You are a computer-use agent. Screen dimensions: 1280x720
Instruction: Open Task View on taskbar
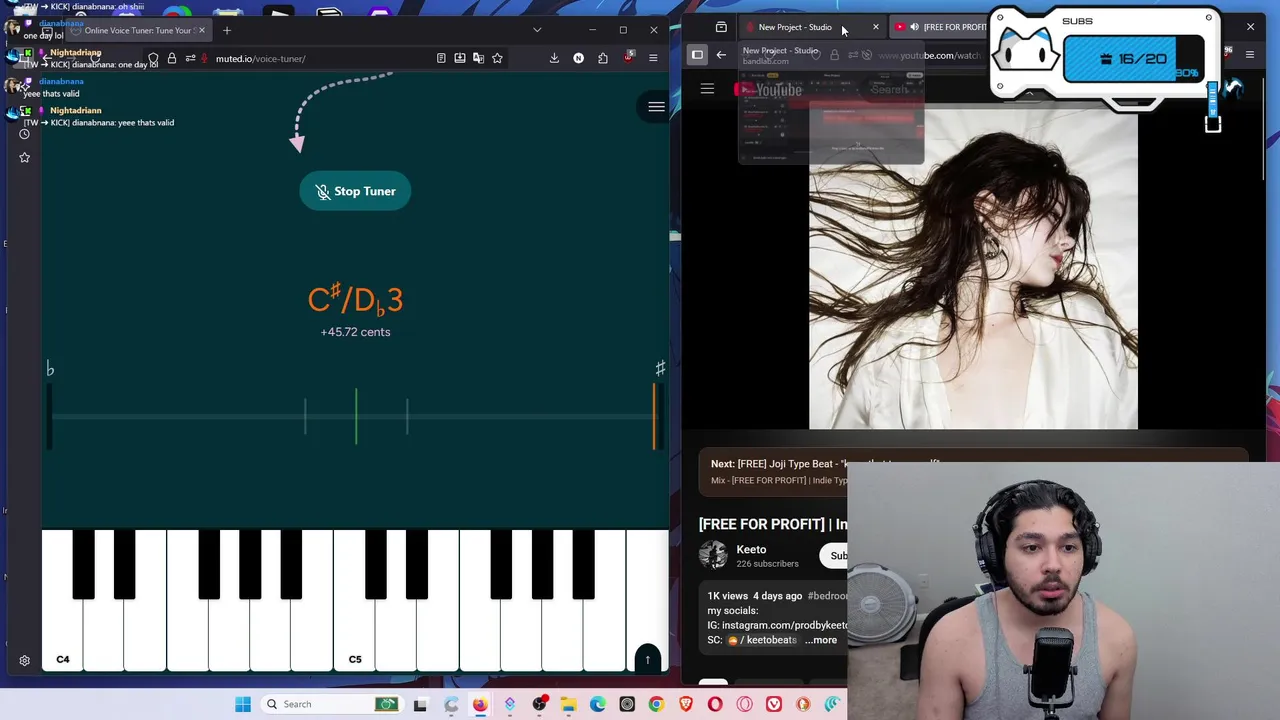[420, 704]
